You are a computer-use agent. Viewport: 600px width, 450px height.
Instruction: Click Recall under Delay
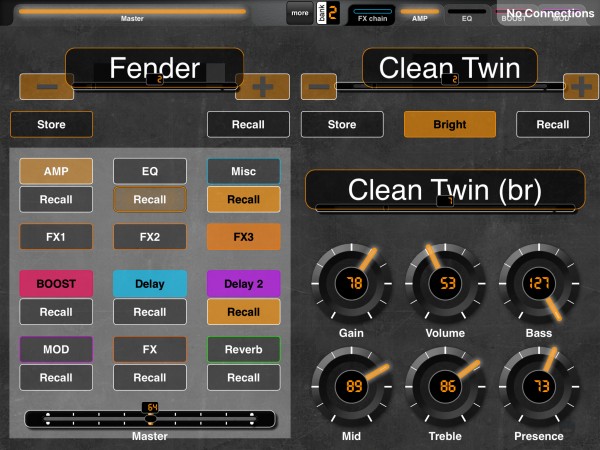pos(150,312)
